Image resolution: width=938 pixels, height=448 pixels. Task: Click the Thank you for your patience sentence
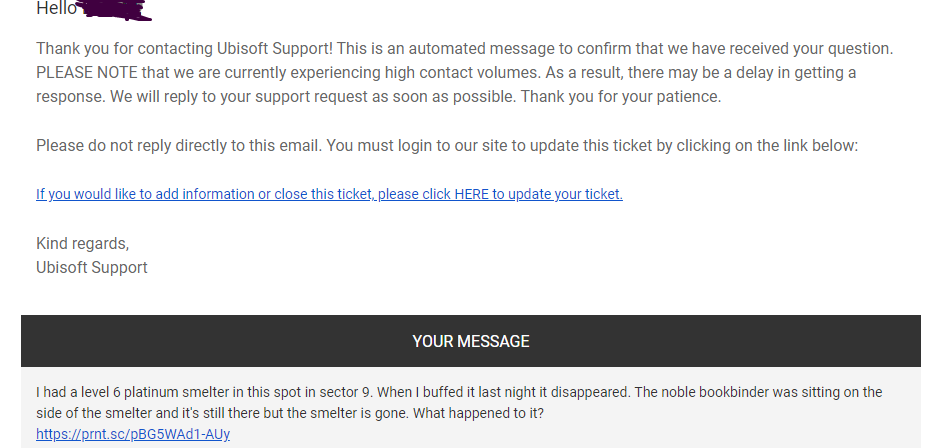621,97
